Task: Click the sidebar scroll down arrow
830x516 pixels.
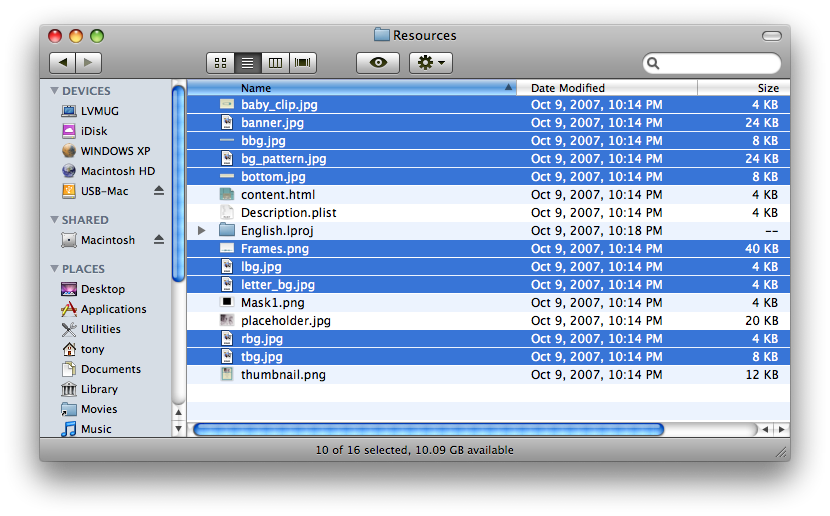Action: coord(178,429)
